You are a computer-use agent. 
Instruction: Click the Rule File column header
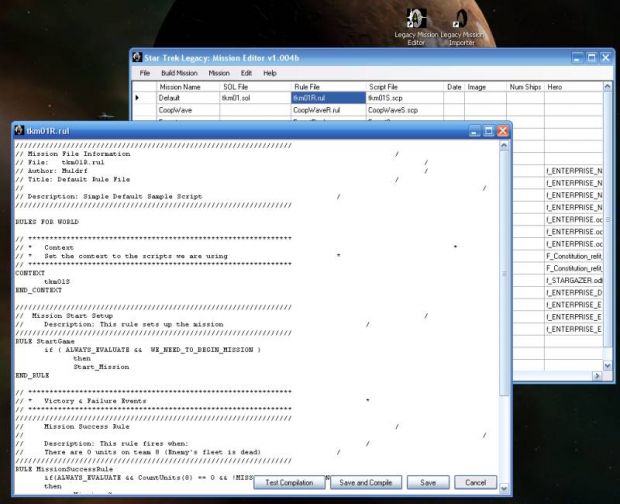pos(328,87)
